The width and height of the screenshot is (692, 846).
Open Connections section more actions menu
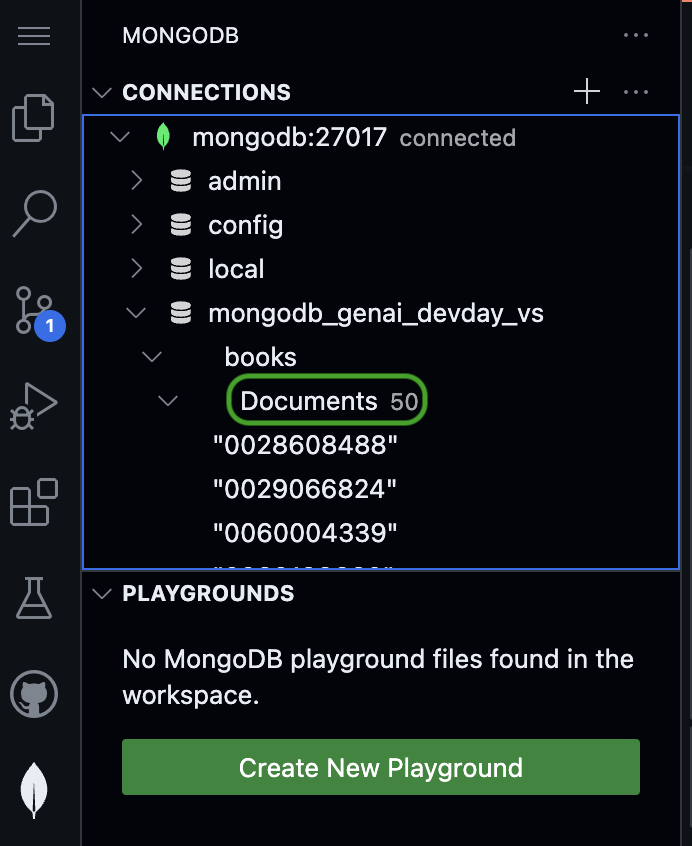click(636, 92)
